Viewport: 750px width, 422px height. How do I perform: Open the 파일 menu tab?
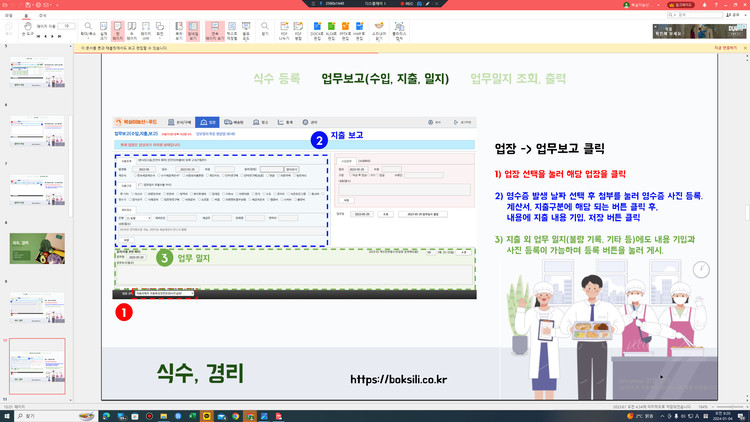point(9,15)
